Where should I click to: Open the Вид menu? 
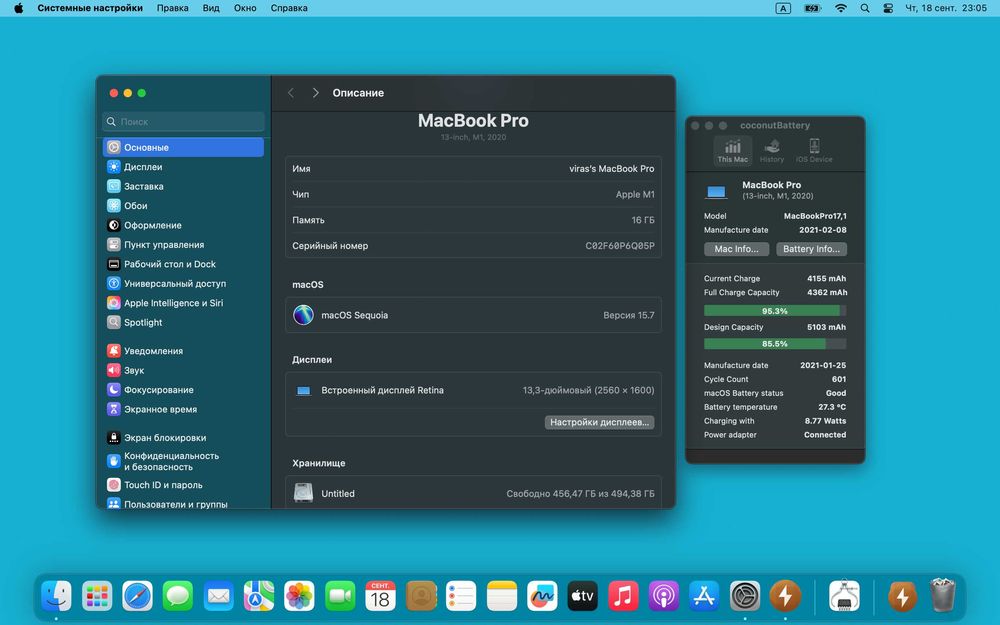click(211, 8)
